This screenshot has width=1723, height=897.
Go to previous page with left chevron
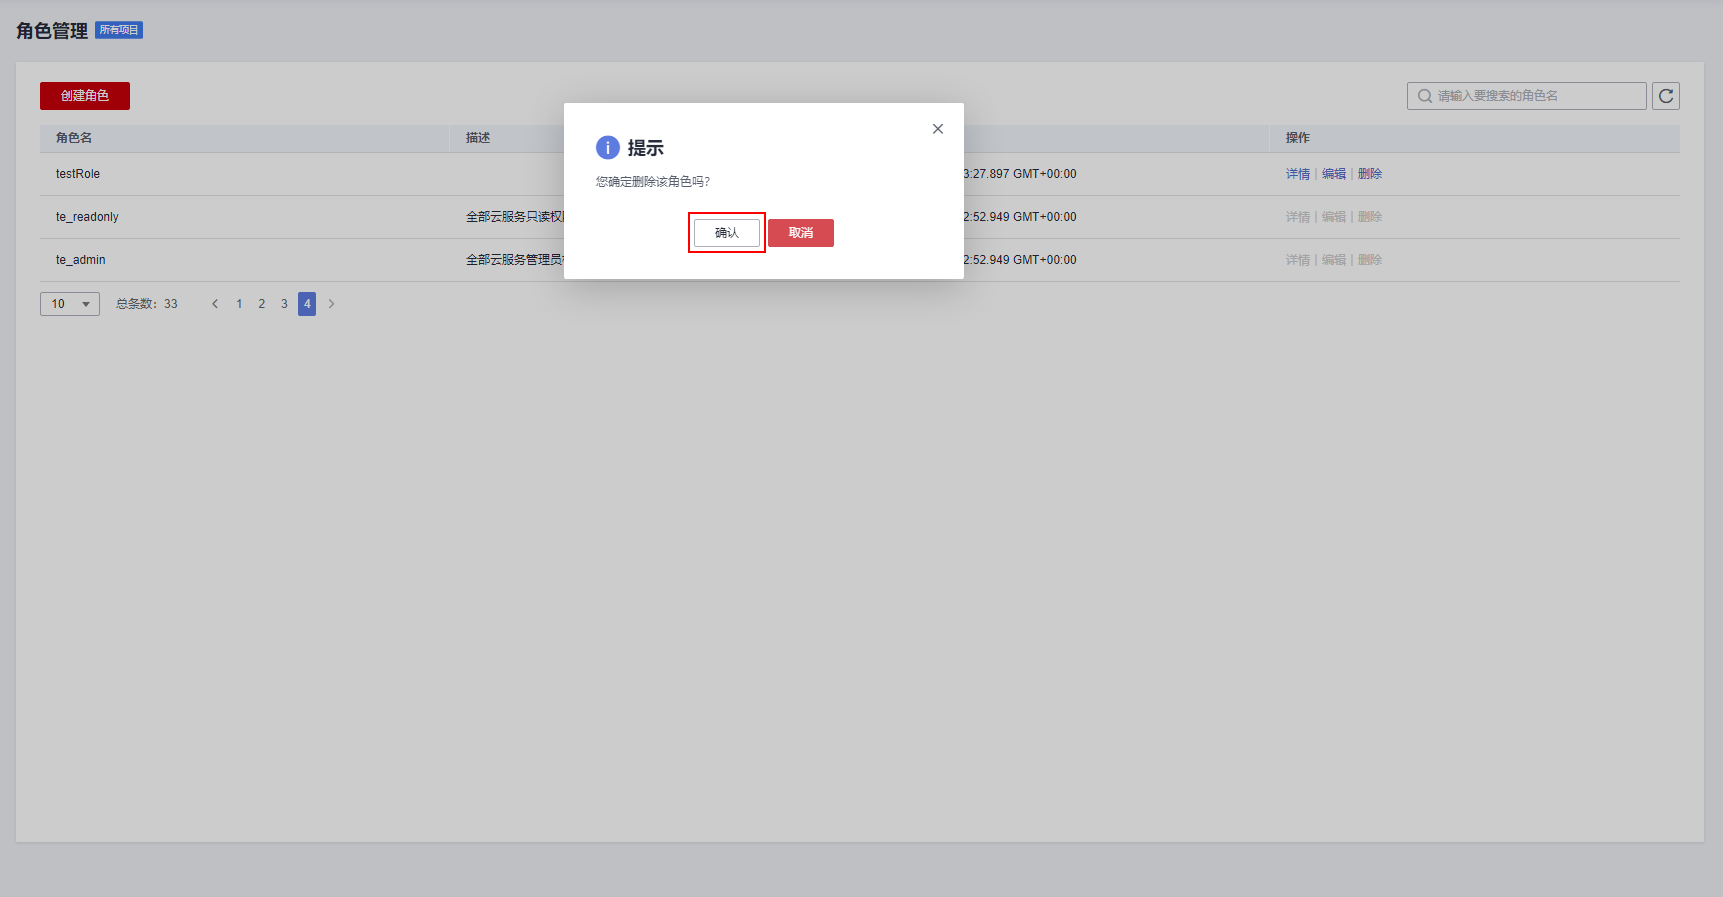(215, 304)
